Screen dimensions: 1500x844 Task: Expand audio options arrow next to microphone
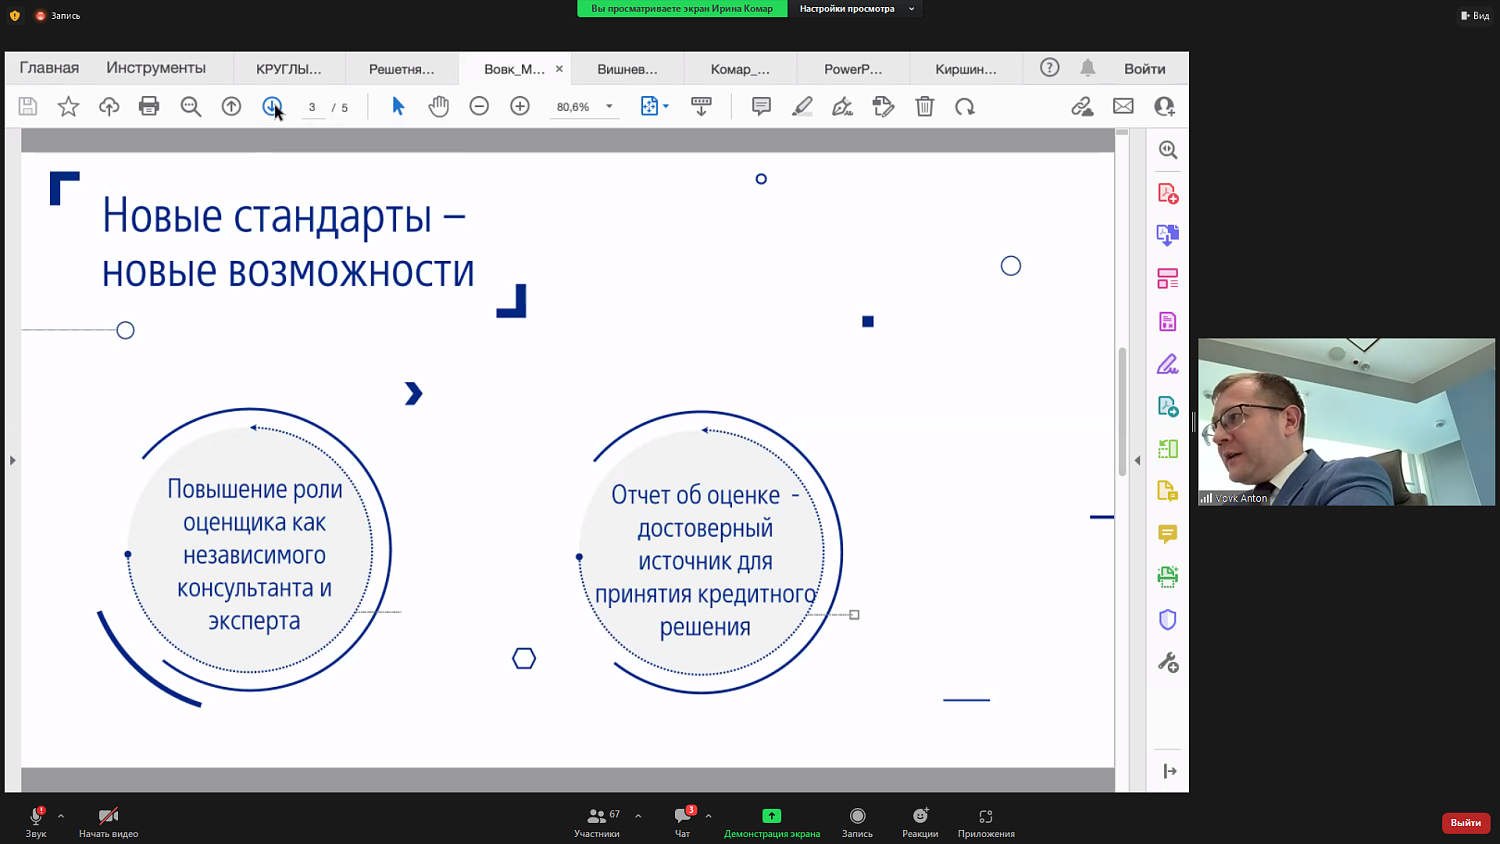(61, 816)
